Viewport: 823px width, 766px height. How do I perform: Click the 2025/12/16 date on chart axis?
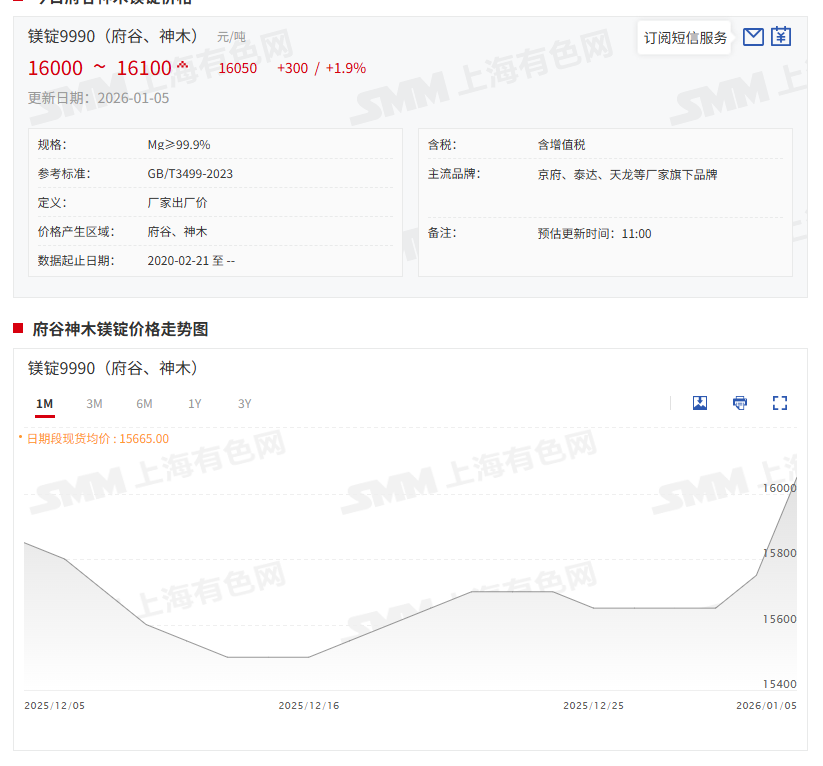click(x=308, y=706)
